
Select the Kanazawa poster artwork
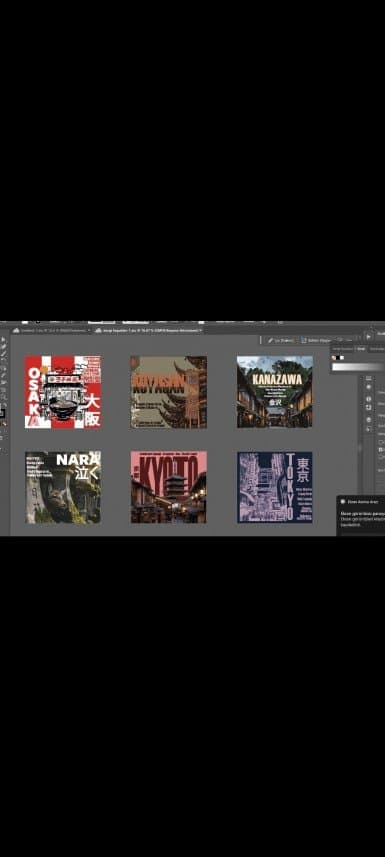(275, 392)
